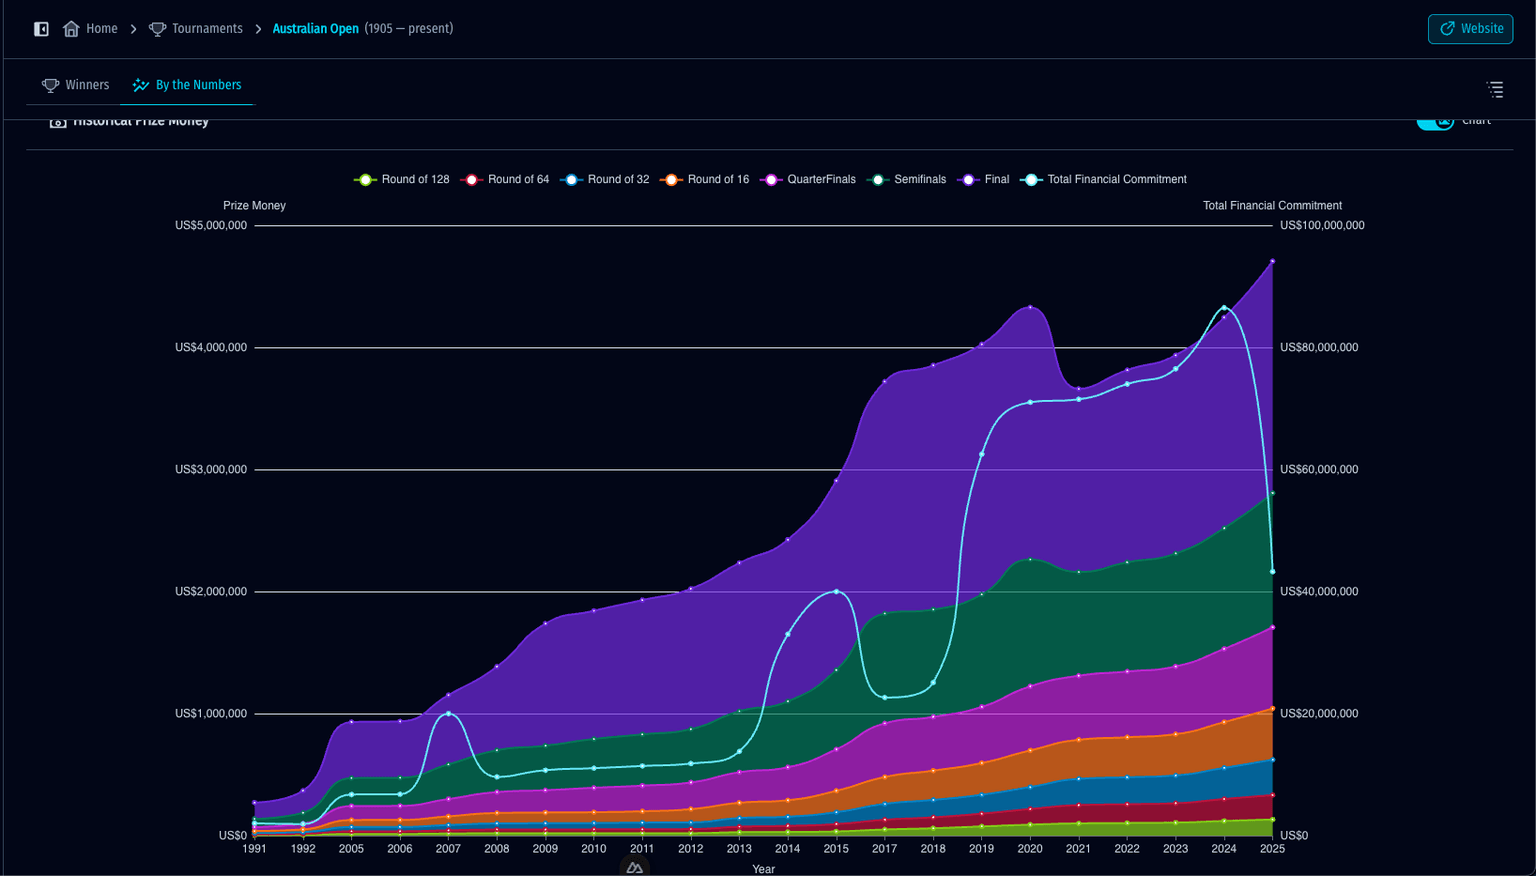Screen dimensions: 1536x876
Task: Click the Winners tab trophy icon
Action: 50,85
